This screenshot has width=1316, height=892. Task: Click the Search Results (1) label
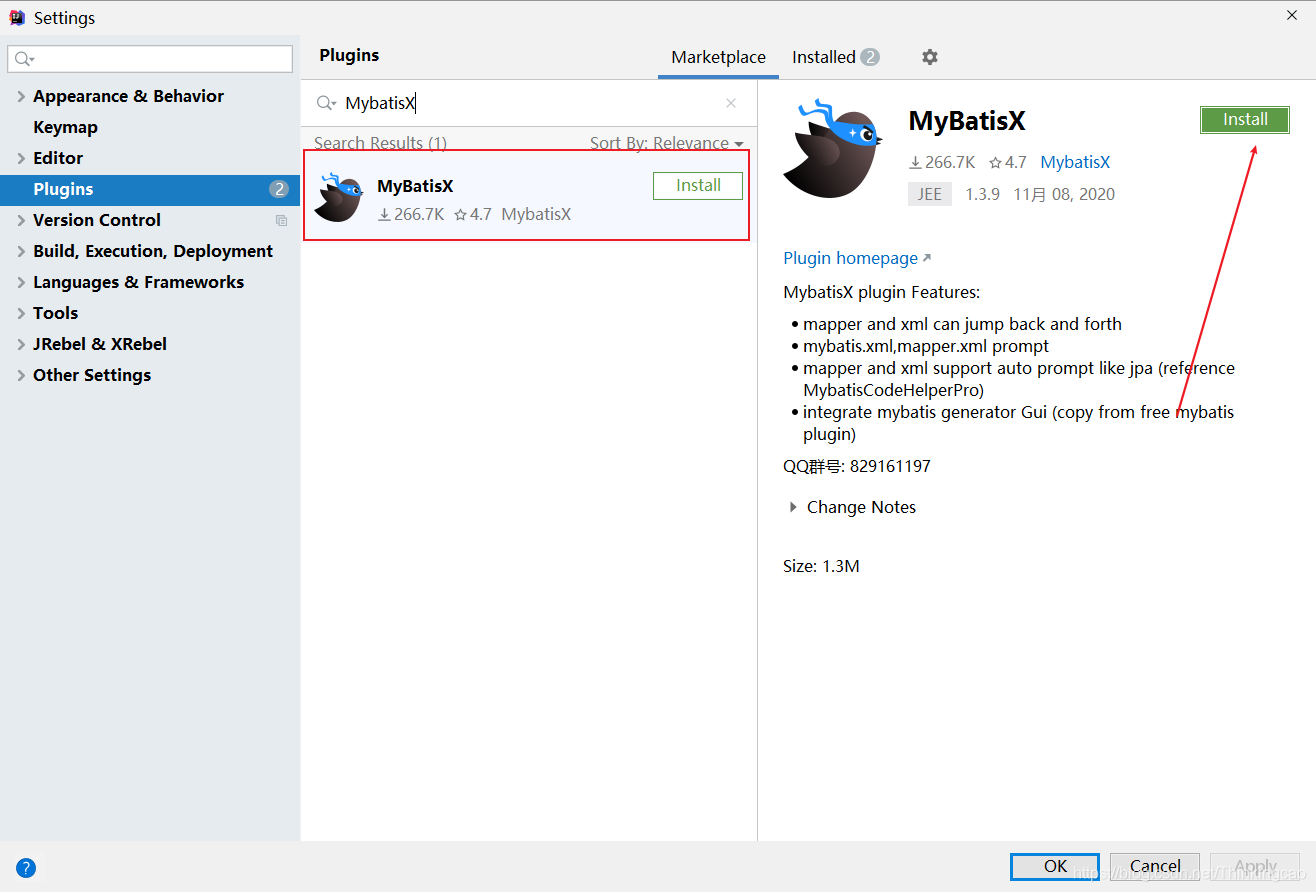point(380,143)
